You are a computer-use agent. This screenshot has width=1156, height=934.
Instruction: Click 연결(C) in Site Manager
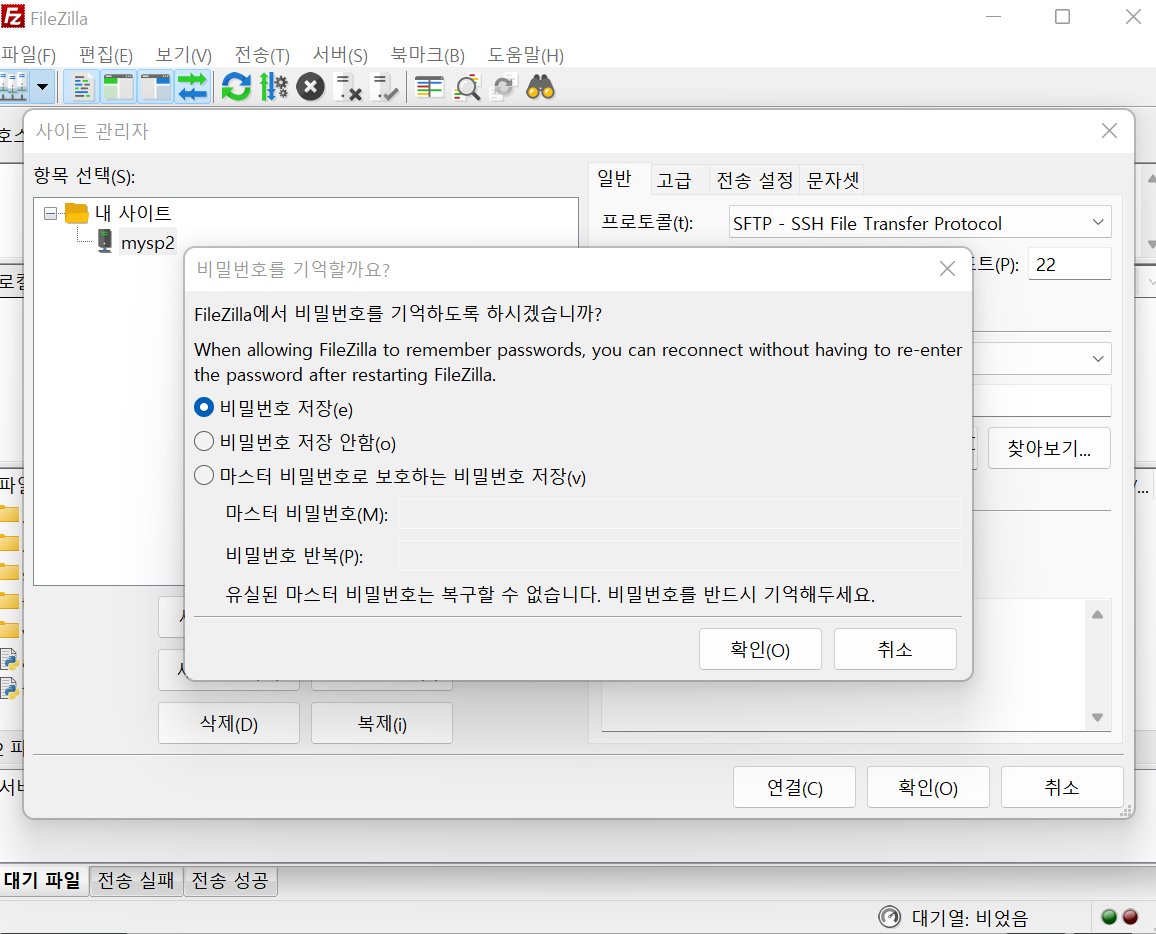pos(794,787)
